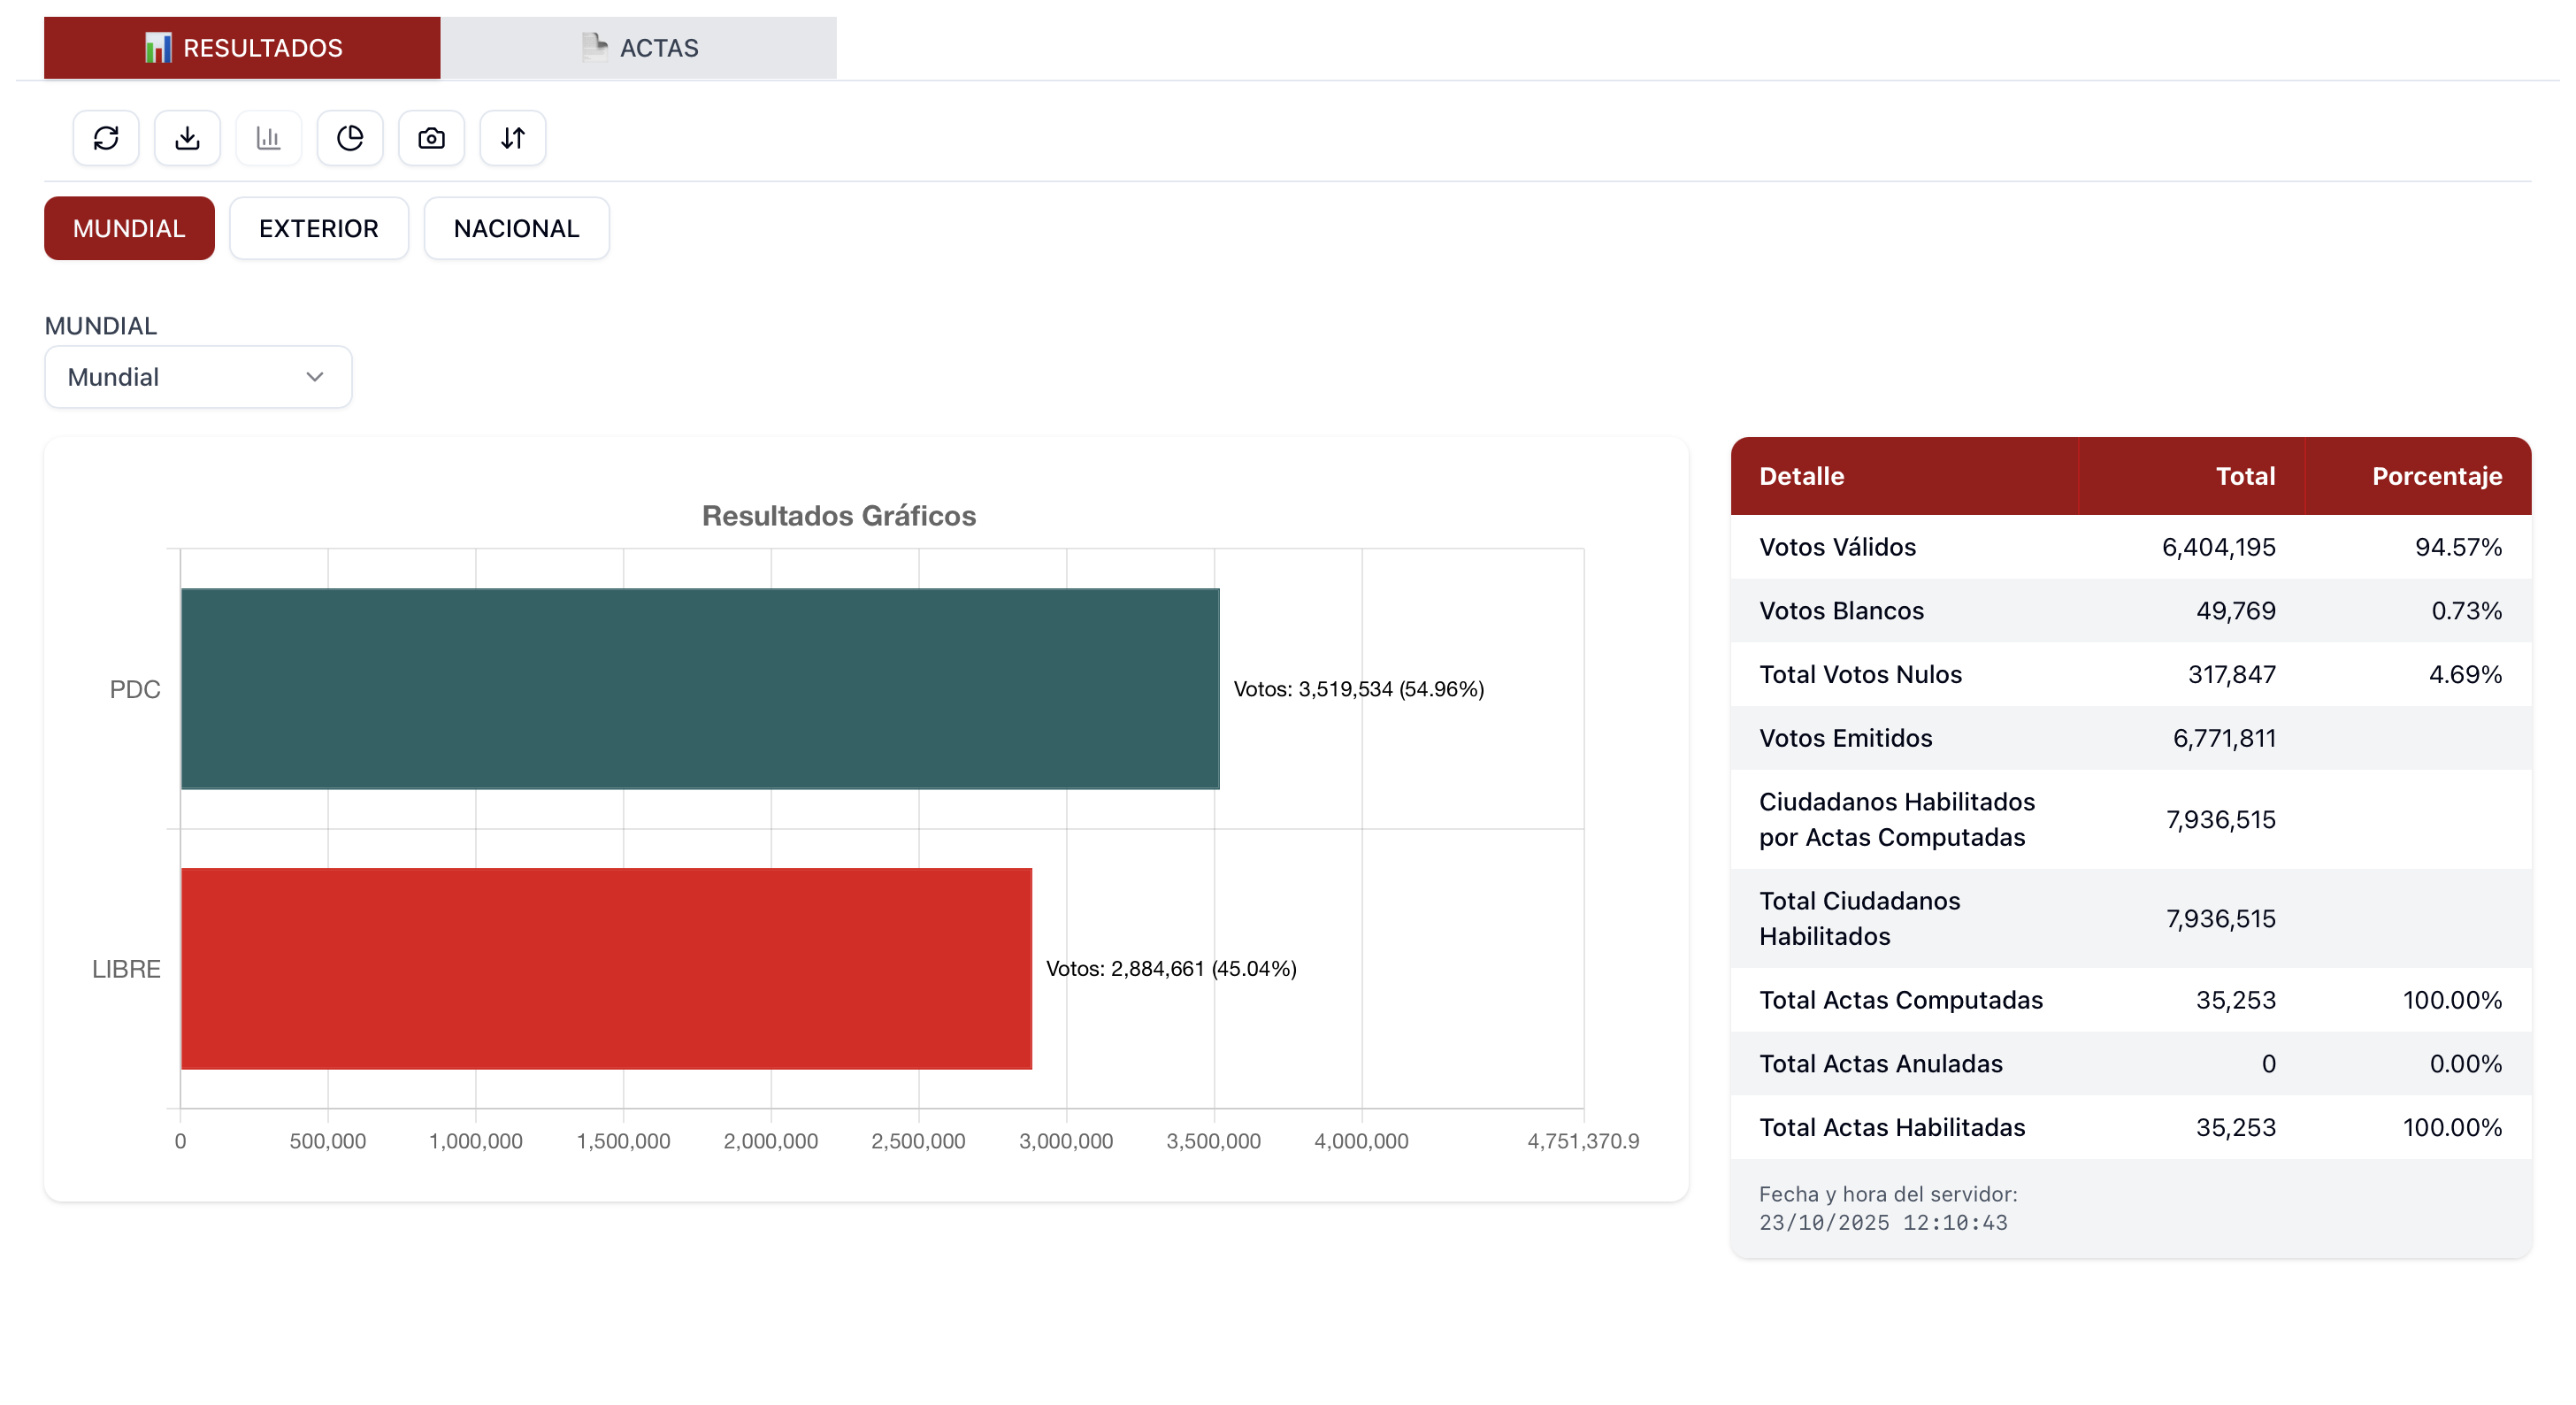2576x1405 pixels.
Task: Click the red LIBRE bar
Action: pyautogui.click(x=606, y=968)
